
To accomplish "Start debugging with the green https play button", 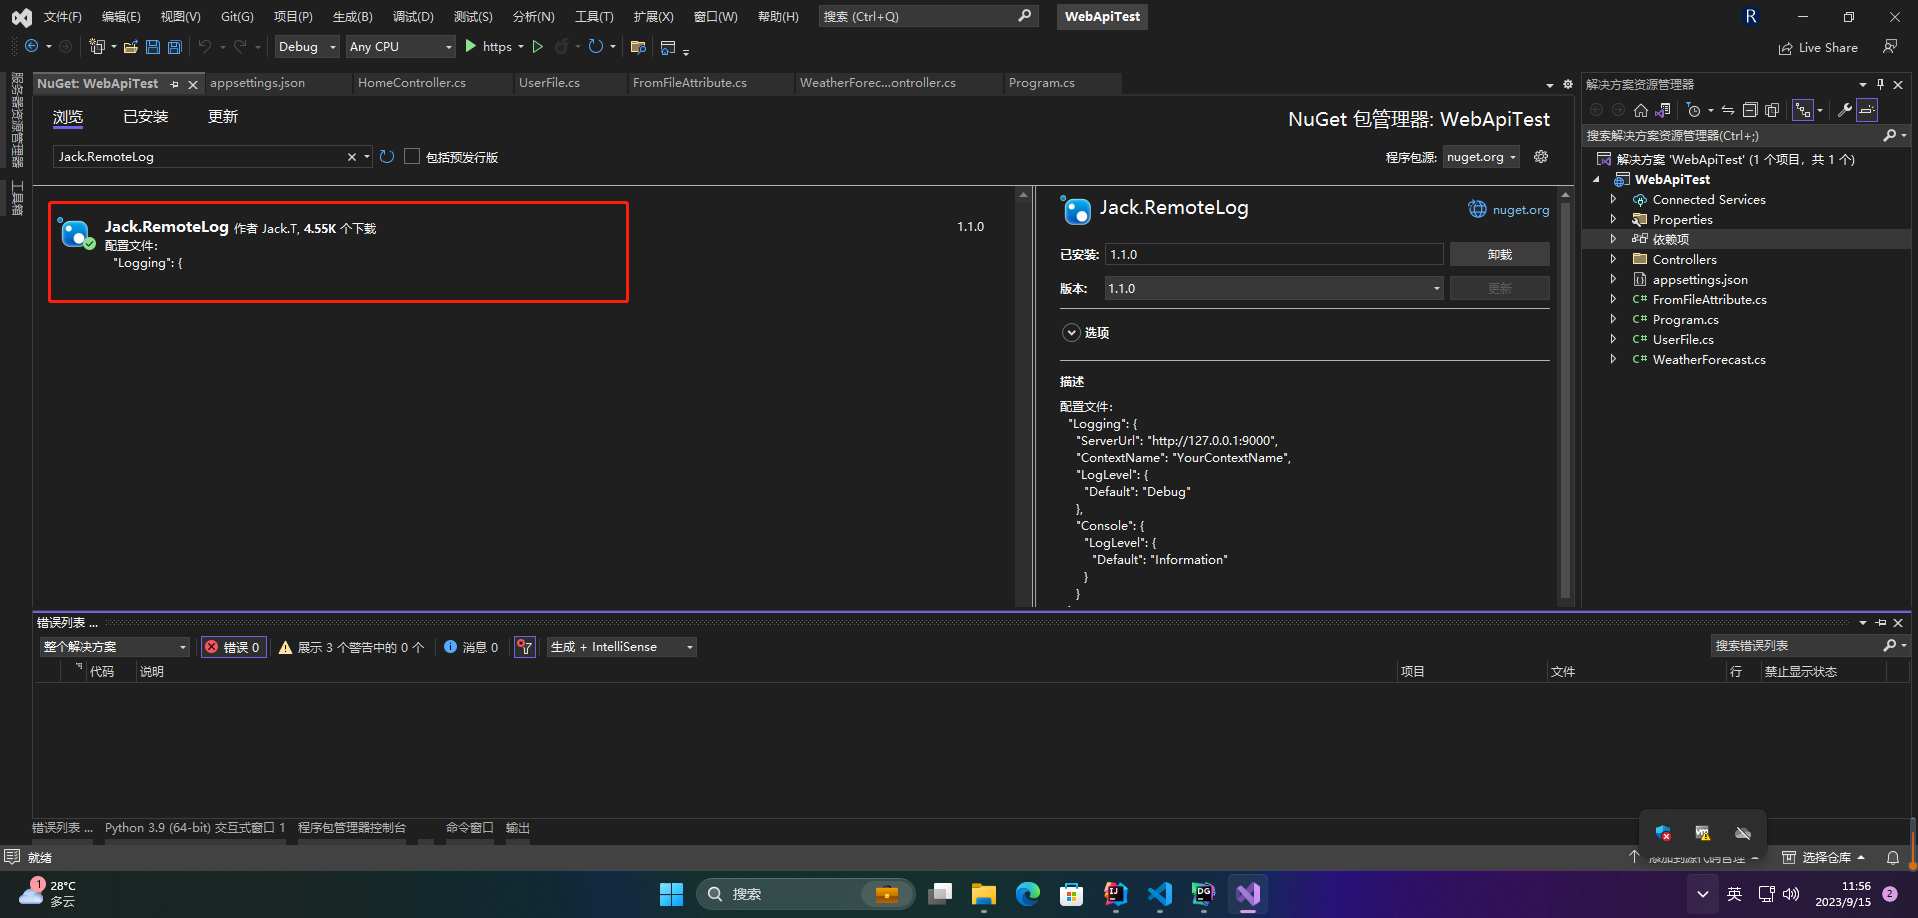I will (489, 46).
